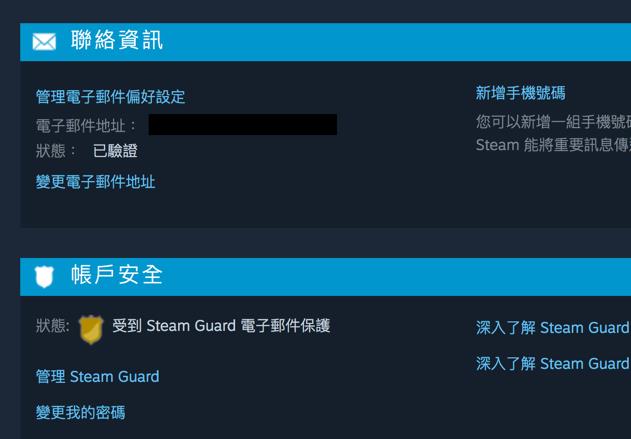631x439 pixels.
Task: Click the redacted email address field
Action: click(x=243, y=124)
